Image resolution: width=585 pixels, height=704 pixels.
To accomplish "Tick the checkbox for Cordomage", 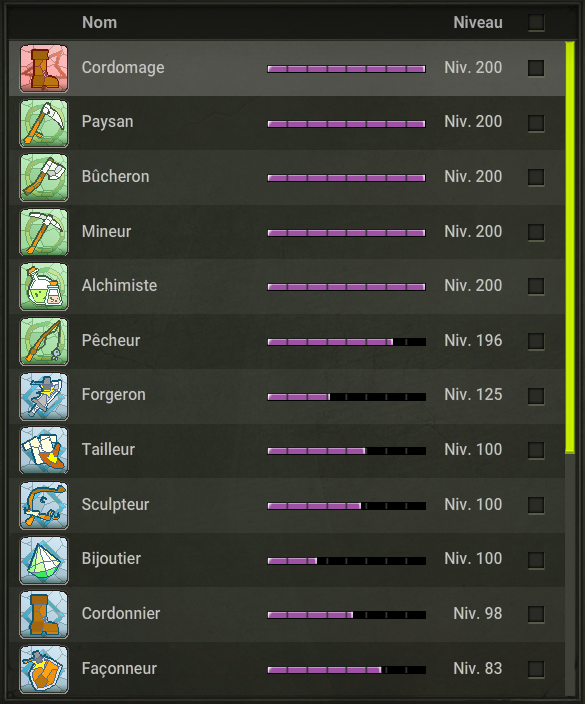I will 536,68.
